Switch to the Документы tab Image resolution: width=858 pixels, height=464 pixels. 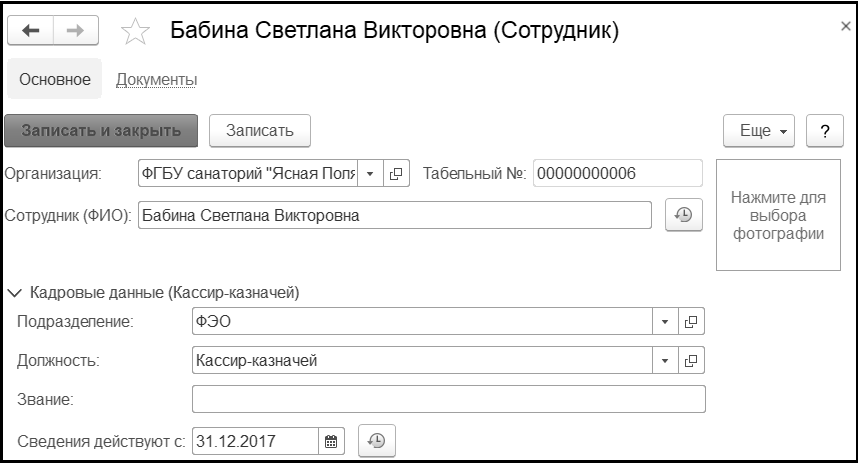point(156,79)
